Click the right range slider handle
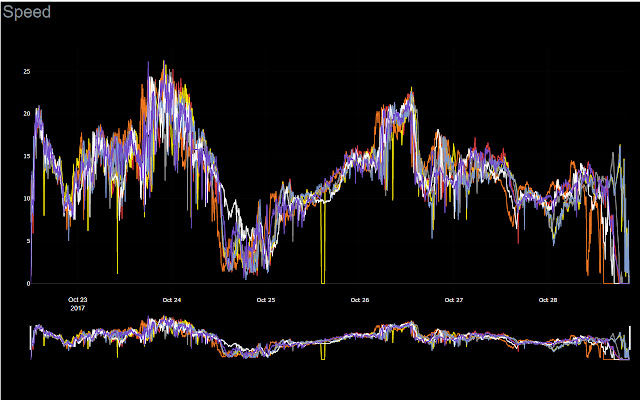640x400 pixels. pos(630,338)
